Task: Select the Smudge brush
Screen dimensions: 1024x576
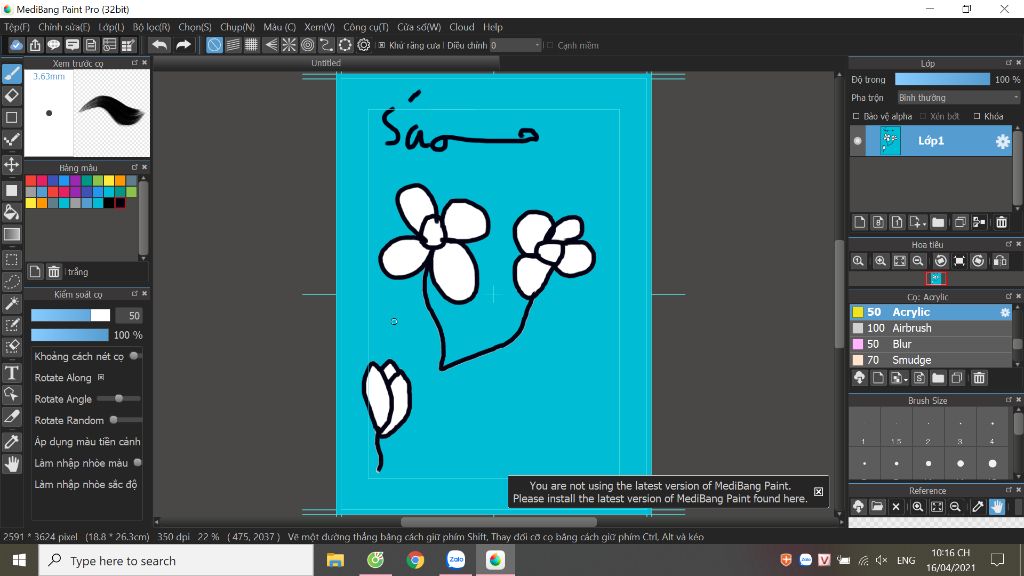Action: (x=931, y=360)
